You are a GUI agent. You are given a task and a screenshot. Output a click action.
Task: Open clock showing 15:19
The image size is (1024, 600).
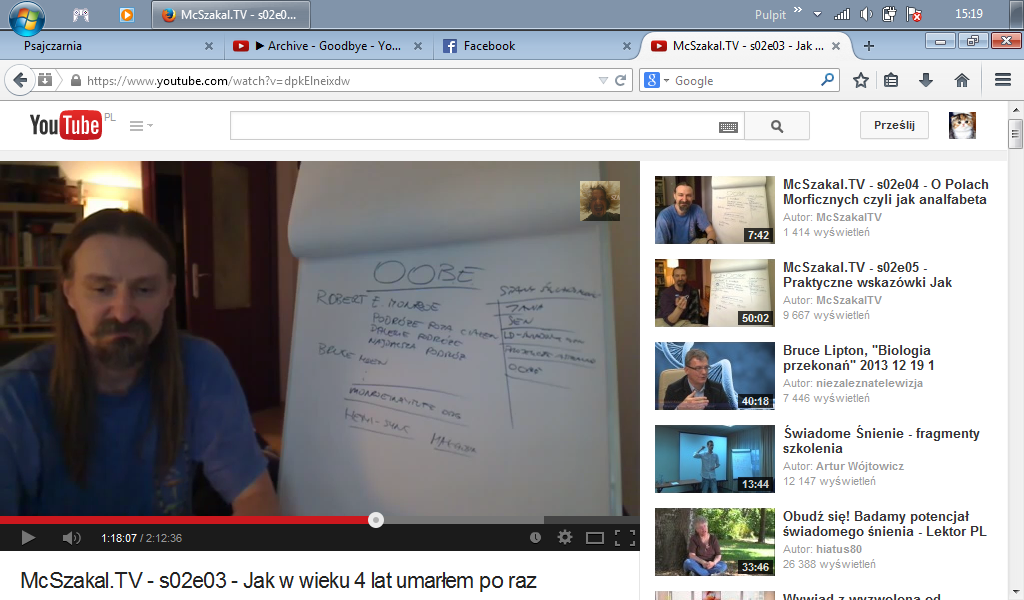click(x=968, y=14)
